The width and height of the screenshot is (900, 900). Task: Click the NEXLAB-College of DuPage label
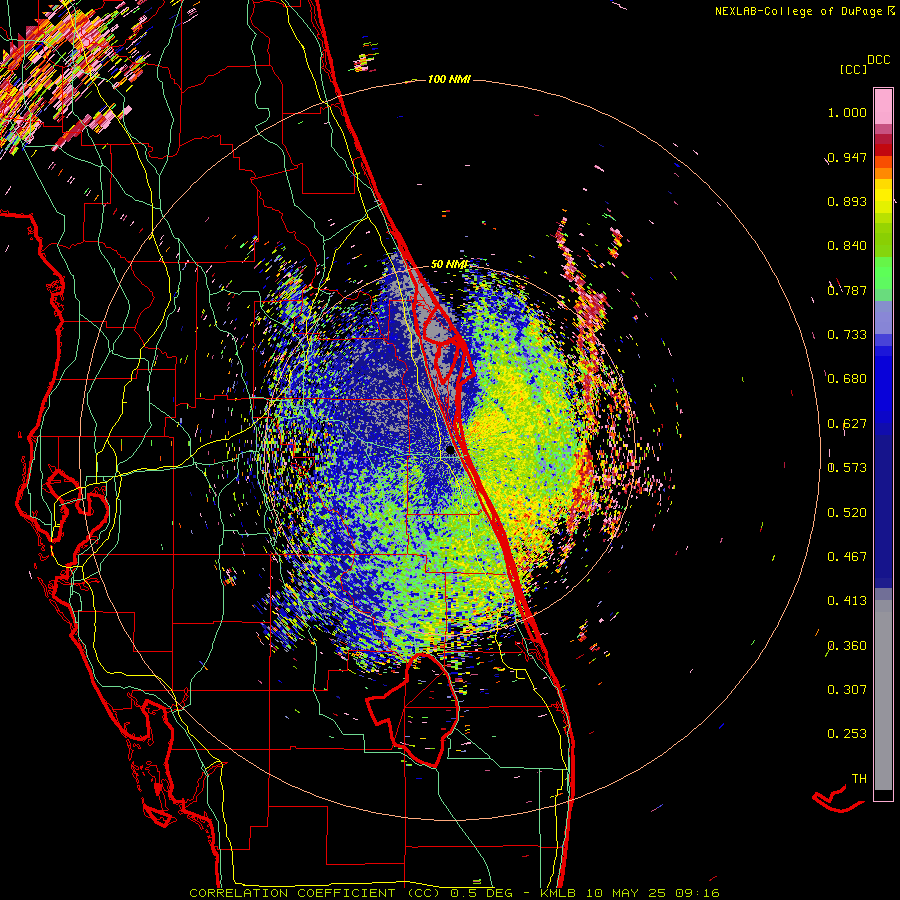[x=799, y=11]
